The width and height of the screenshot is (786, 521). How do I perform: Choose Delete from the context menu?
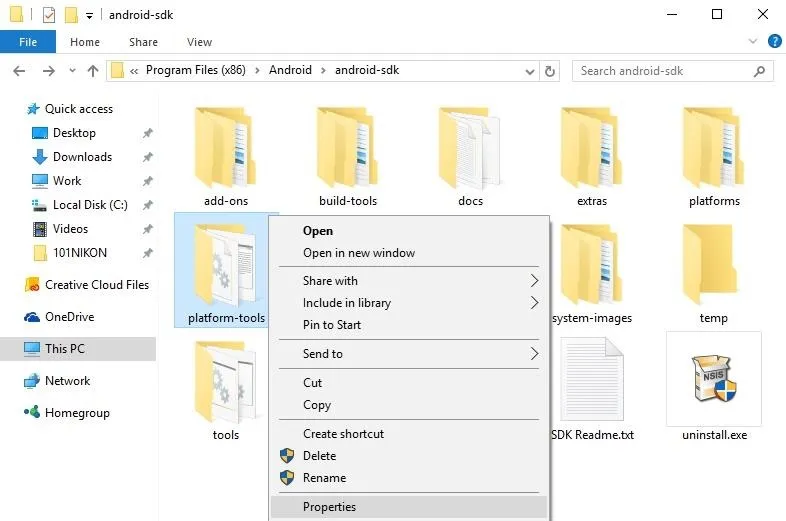pyautogui.click(x=408, y=456)
